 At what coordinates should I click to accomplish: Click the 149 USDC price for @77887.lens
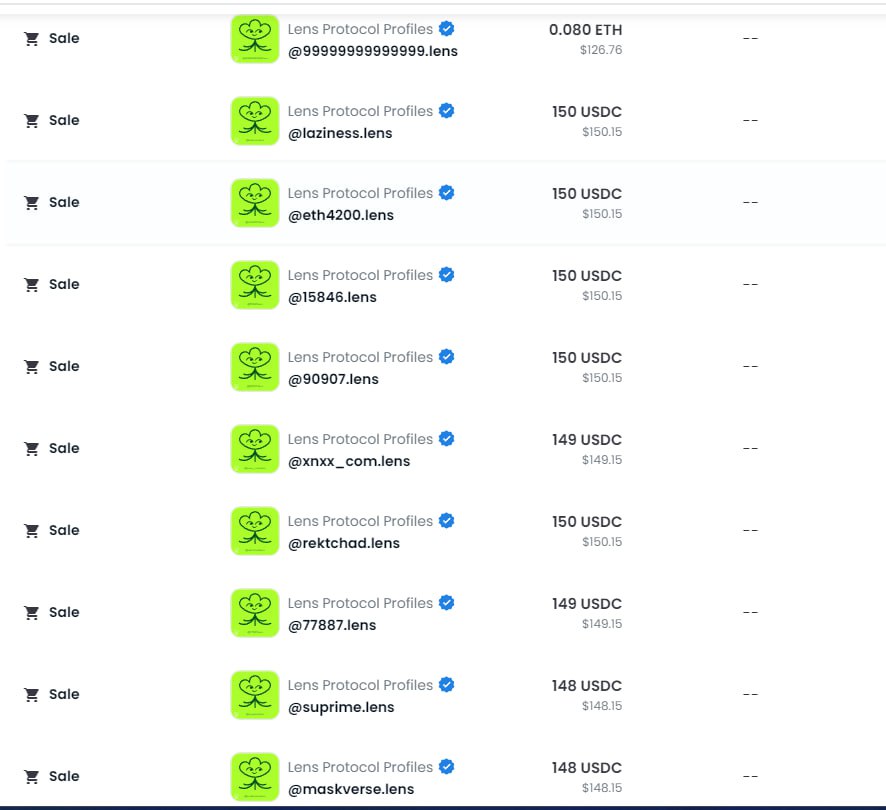(587, 604)
